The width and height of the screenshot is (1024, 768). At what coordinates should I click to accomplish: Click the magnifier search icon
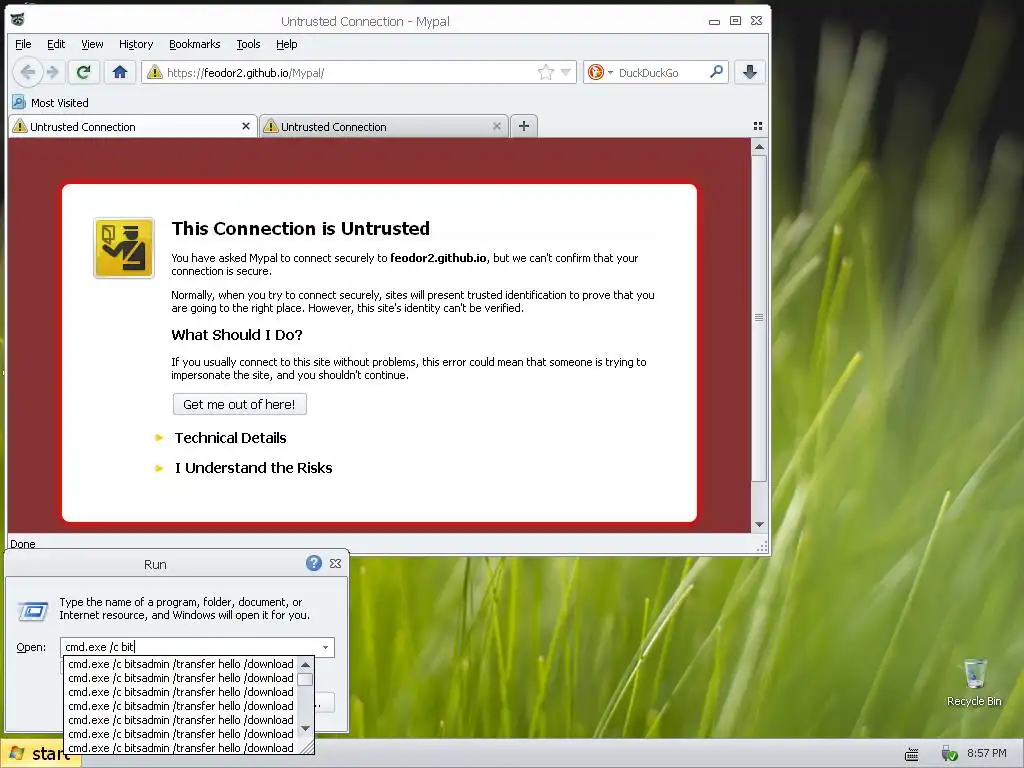[716, 72]
